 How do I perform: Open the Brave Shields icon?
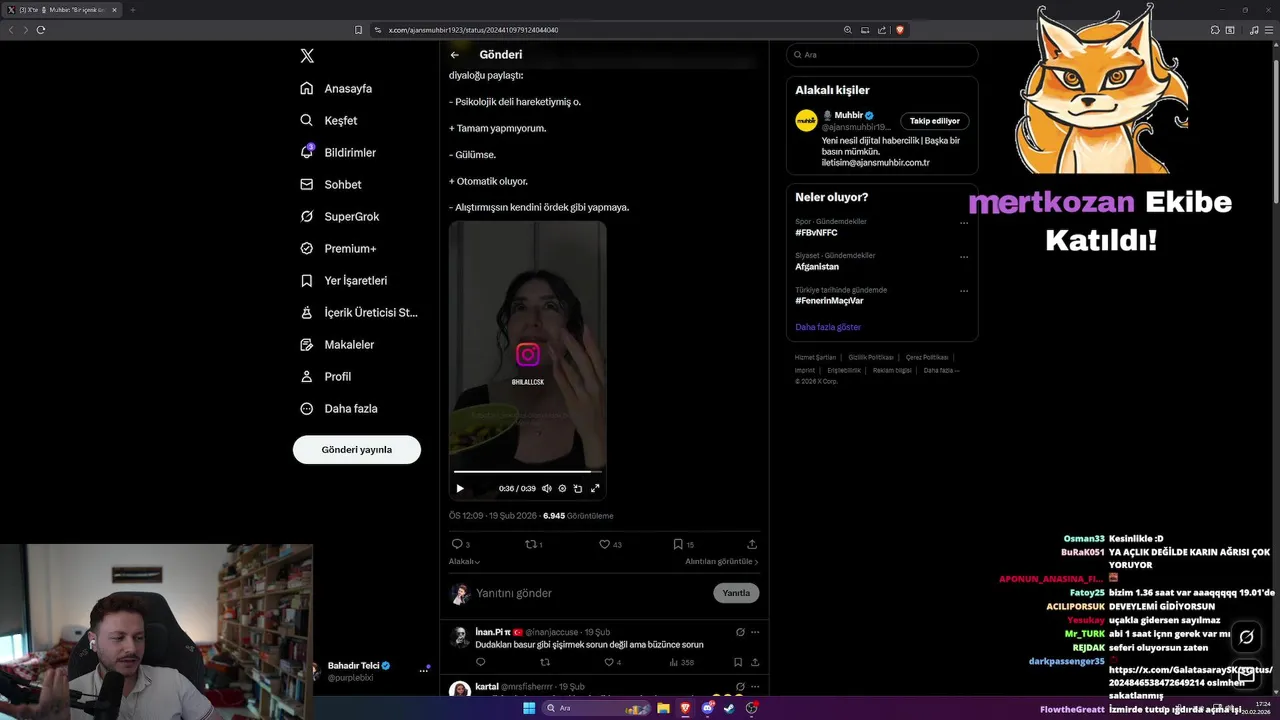point(900,30)
